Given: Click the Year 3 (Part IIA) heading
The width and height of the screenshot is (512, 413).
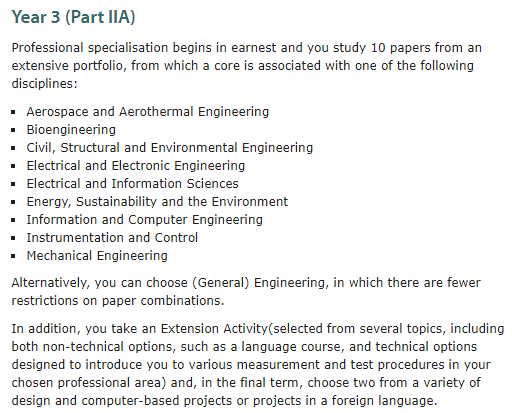Looking at the screenshot, I should (x=73, y=17).
